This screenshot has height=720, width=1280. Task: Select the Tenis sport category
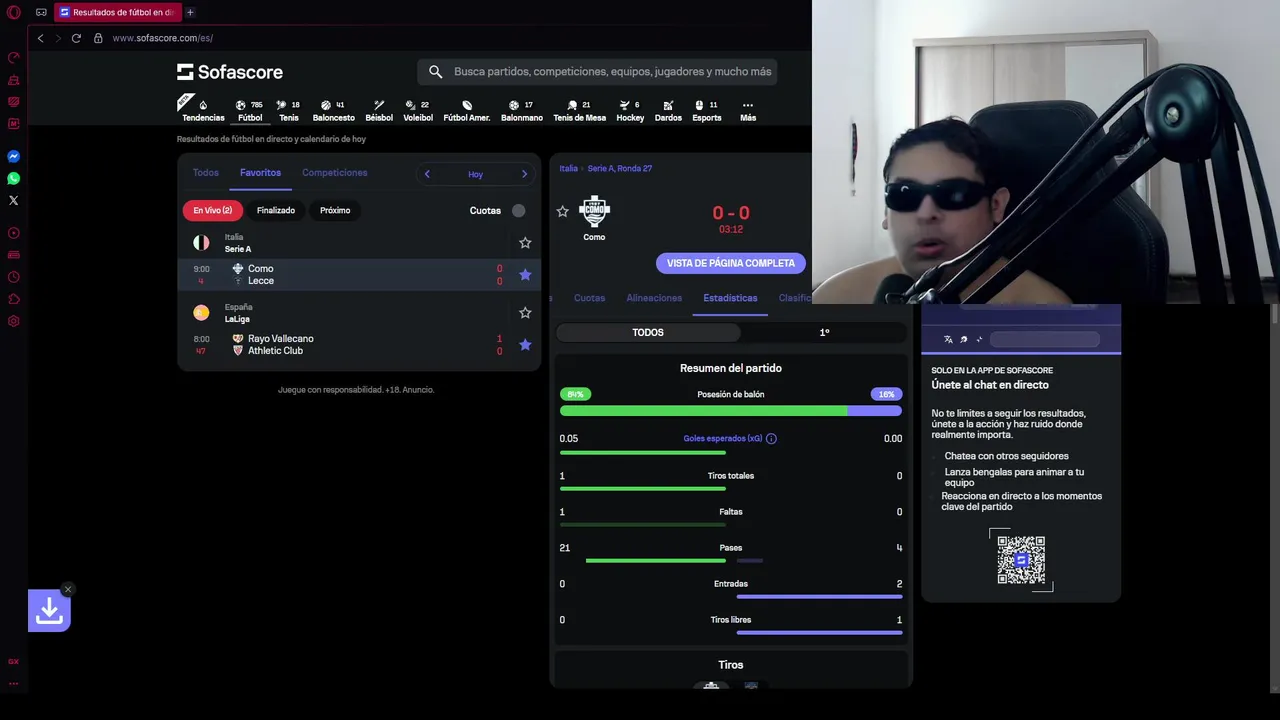(x=288, y=110)
